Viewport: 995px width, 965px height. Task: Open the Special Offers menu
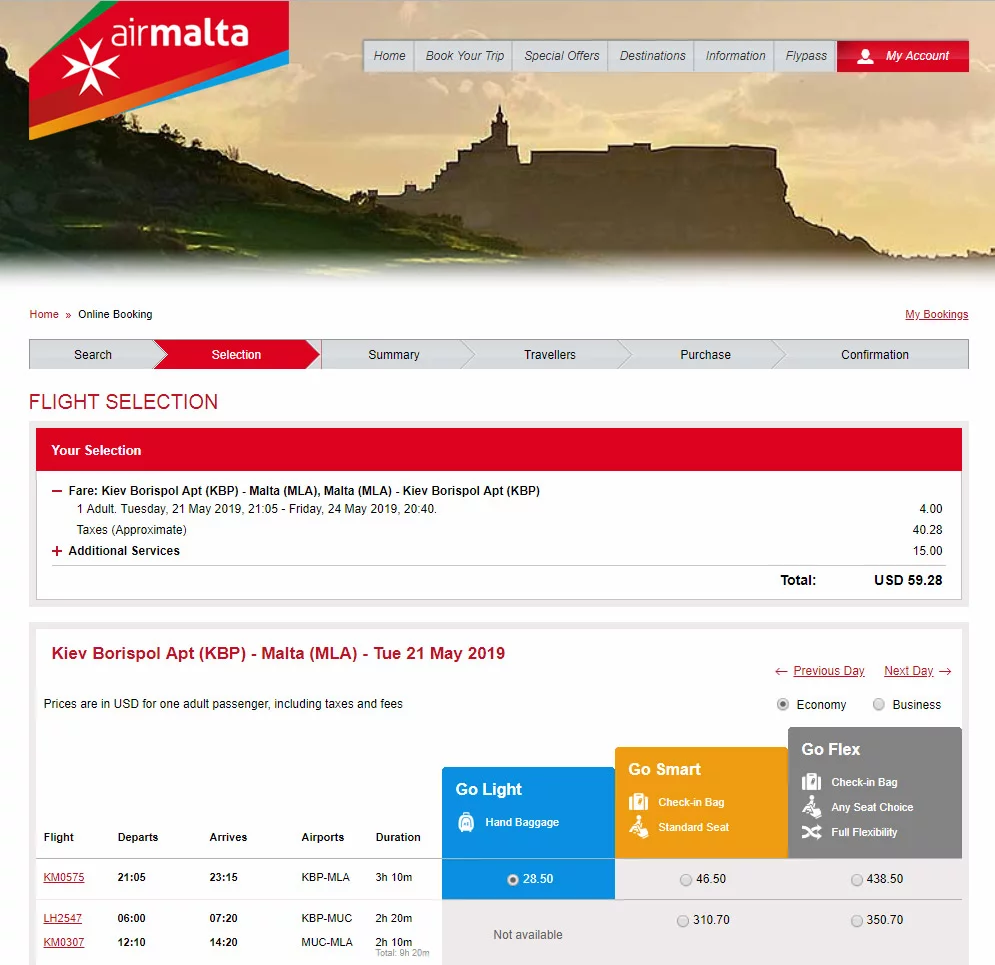(561, 56)
